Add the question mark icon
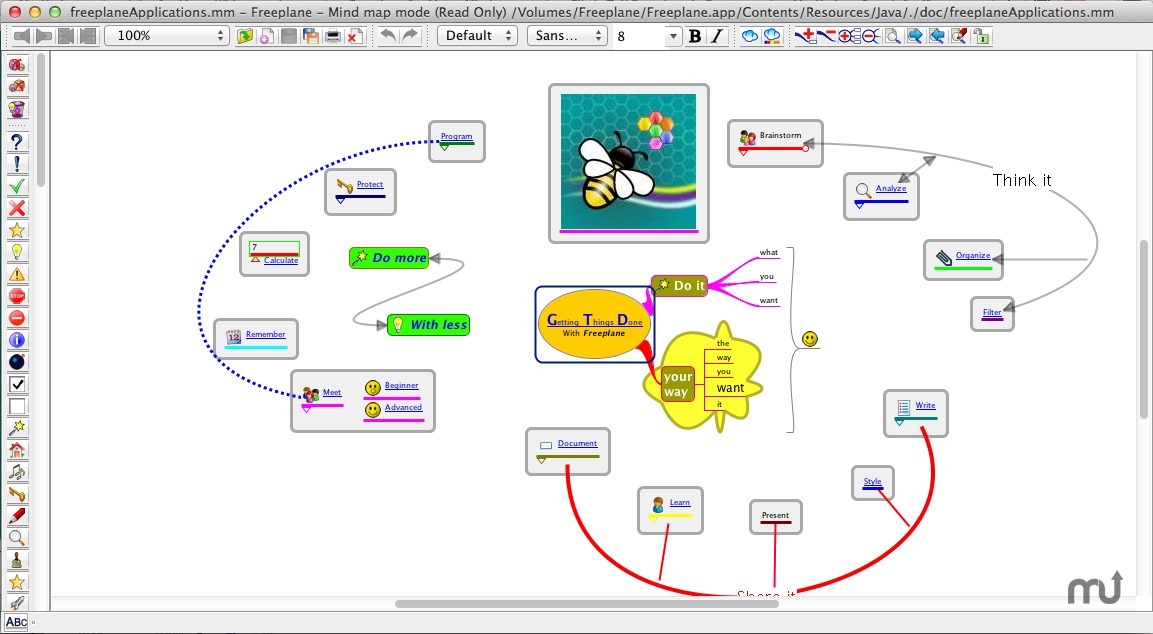This screenshot has height=634, width=1153. (x=17, y=142)
